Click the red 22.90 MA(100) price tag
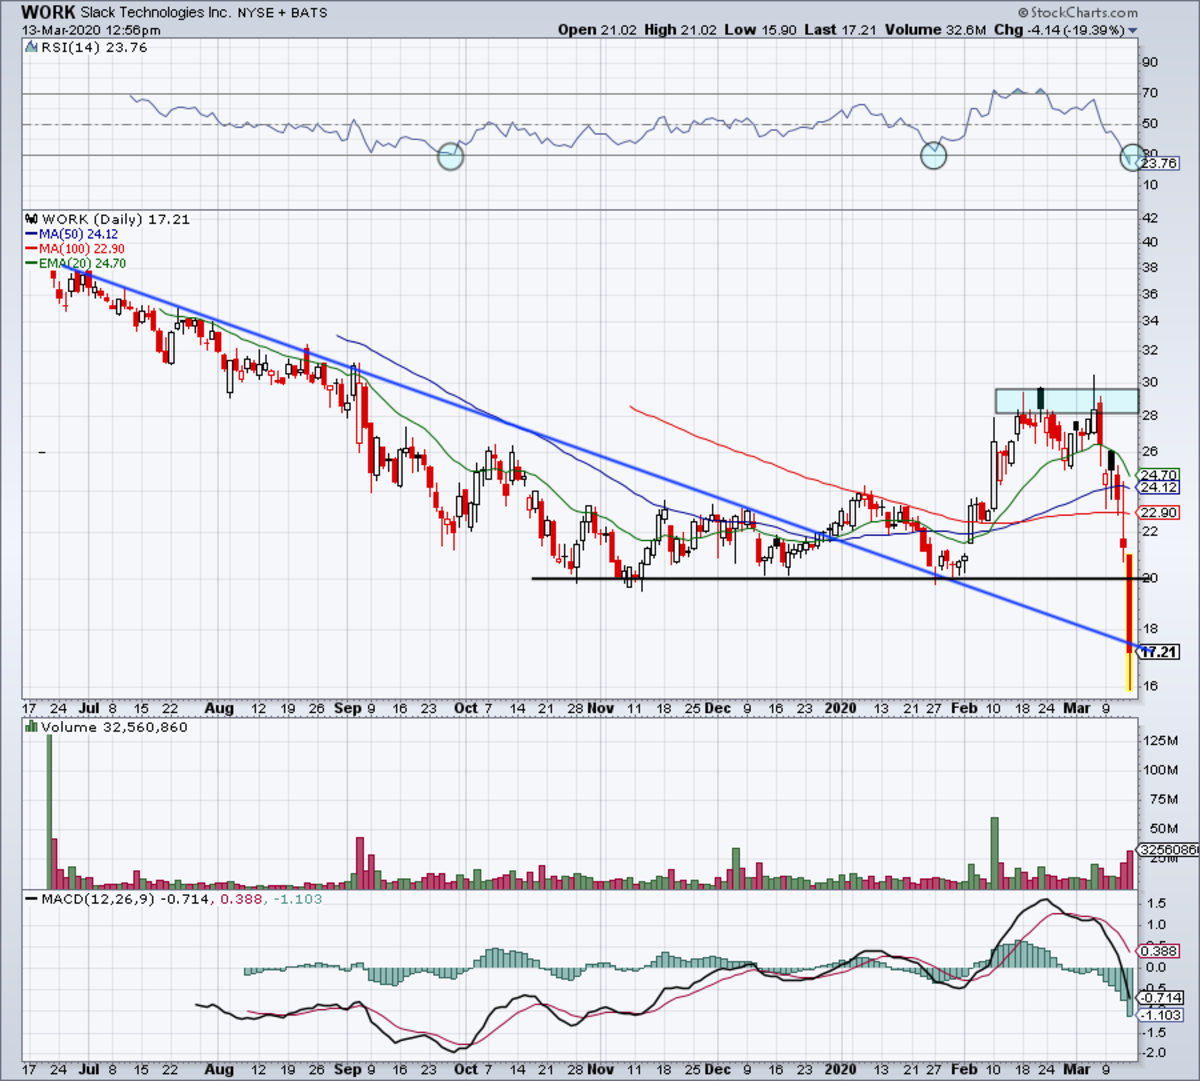 pos(1158,512)
